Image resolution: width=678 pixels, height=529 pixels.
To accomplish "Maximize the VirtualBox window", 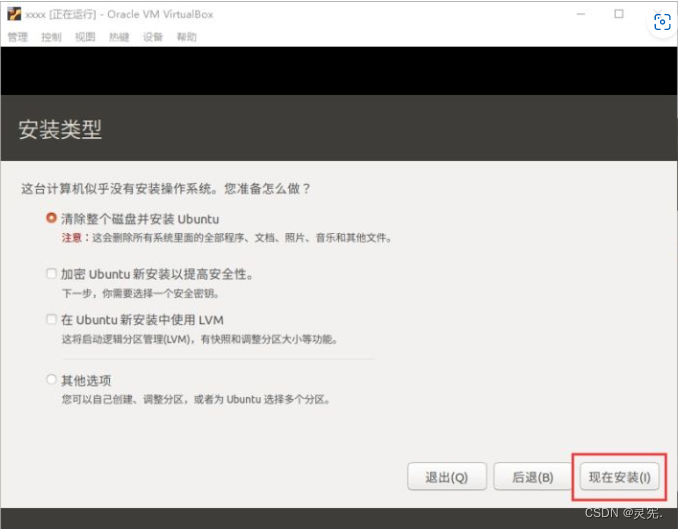I will tap(619, 14).
